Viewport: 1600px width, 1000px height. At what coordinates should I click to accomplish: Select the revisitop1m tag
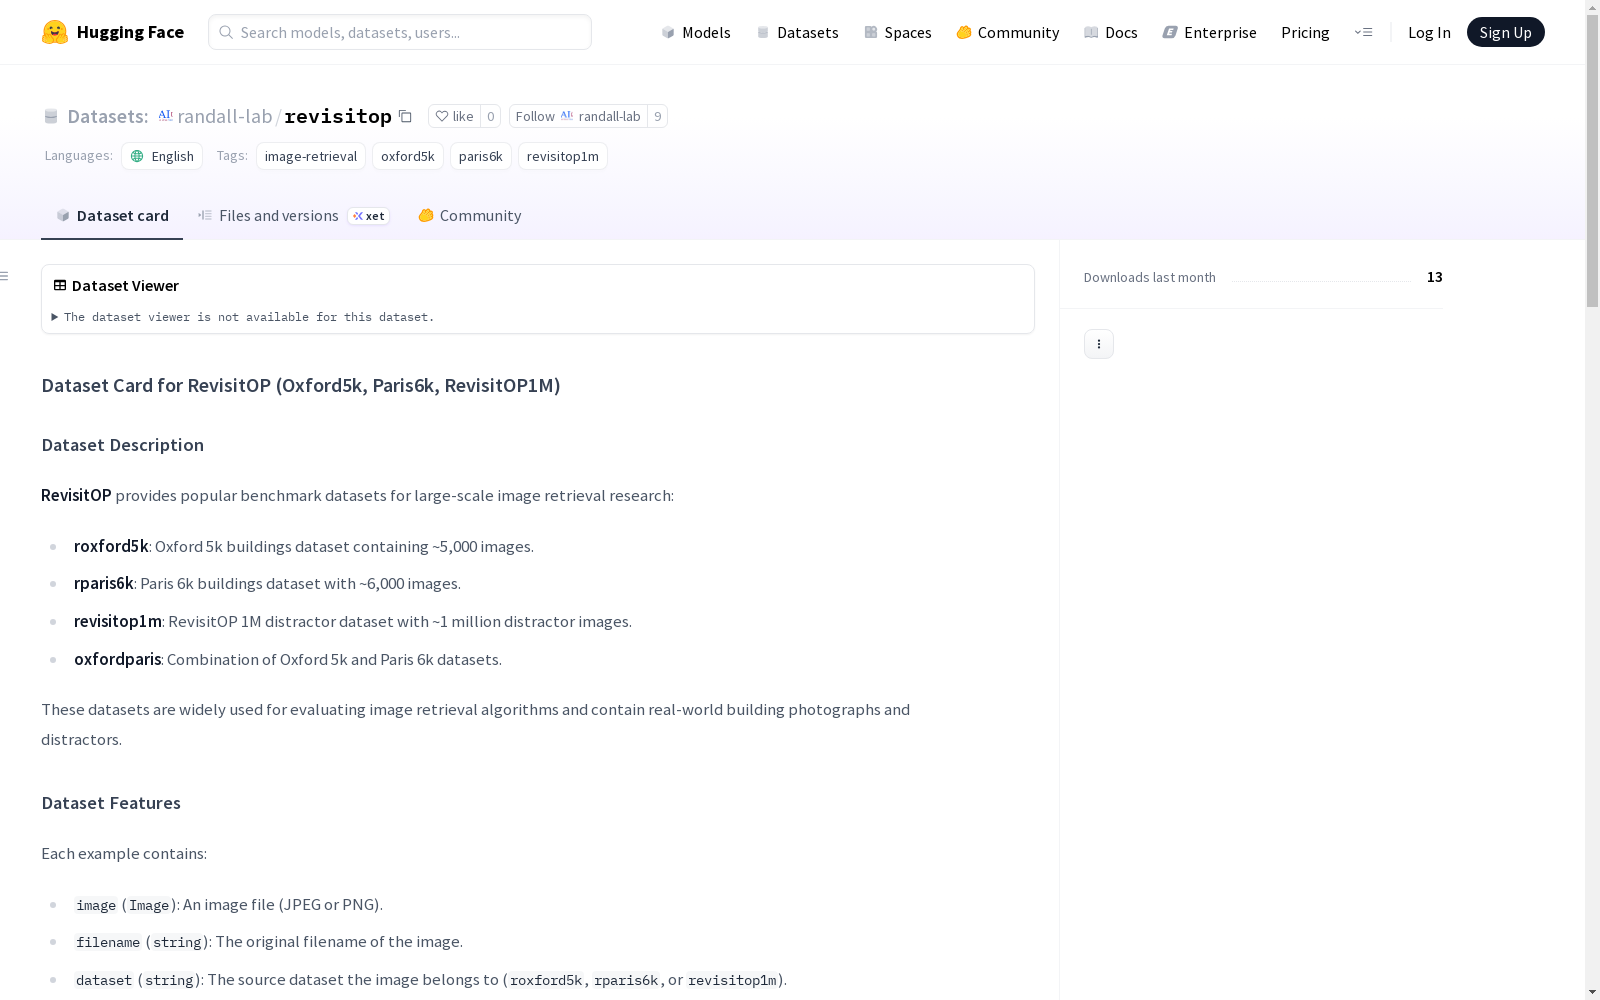click(563, 156)
